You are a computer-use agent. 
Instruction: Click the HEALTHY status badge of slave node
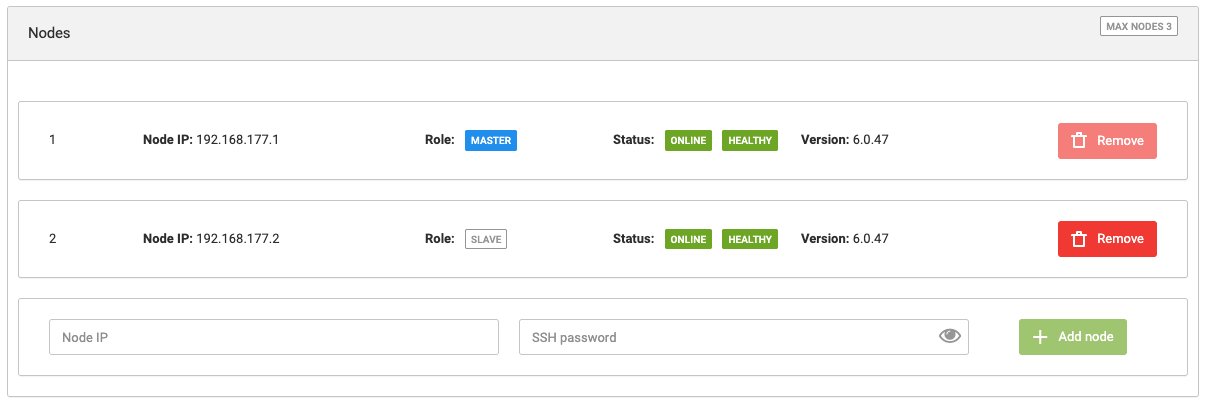point(750,239)
